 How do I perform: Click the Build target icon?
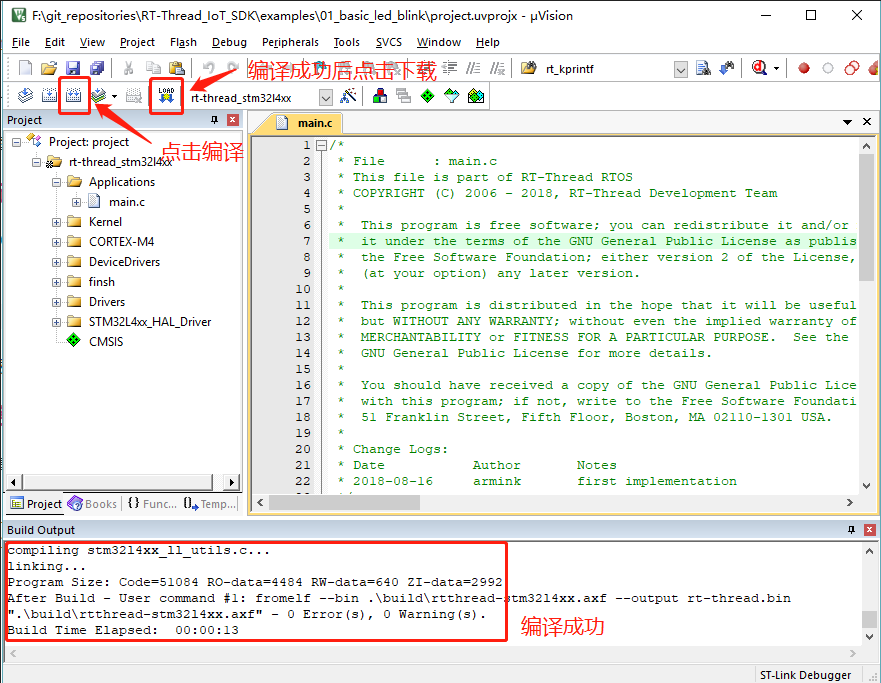49,96
